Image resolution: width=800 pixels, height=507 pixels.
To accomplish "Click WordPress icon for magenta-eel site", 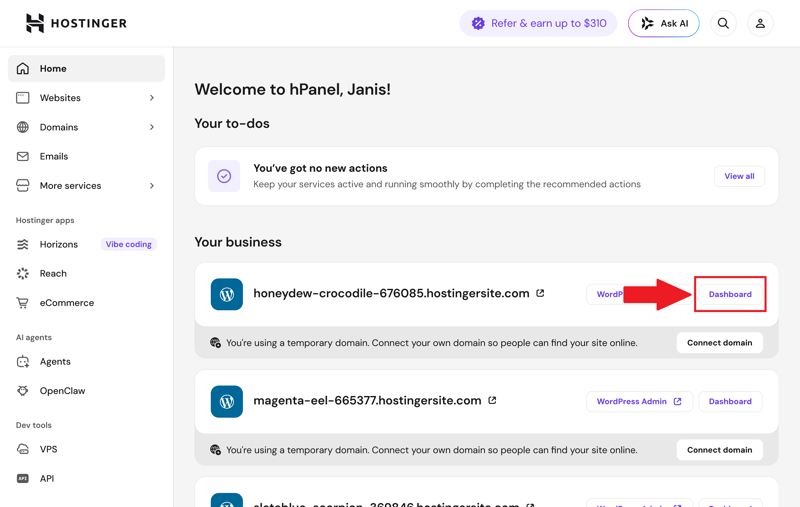I will (x=227, y=401).
